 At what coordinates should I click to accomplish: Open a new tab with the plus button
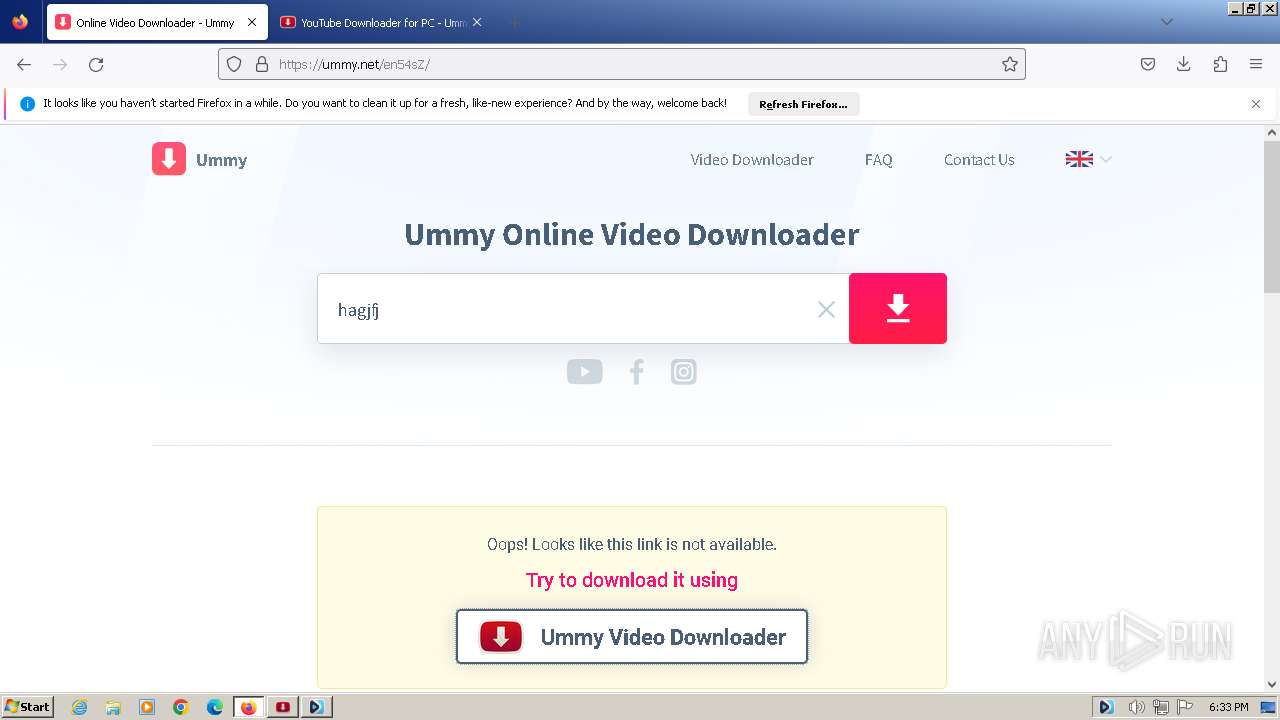(514, 22)
